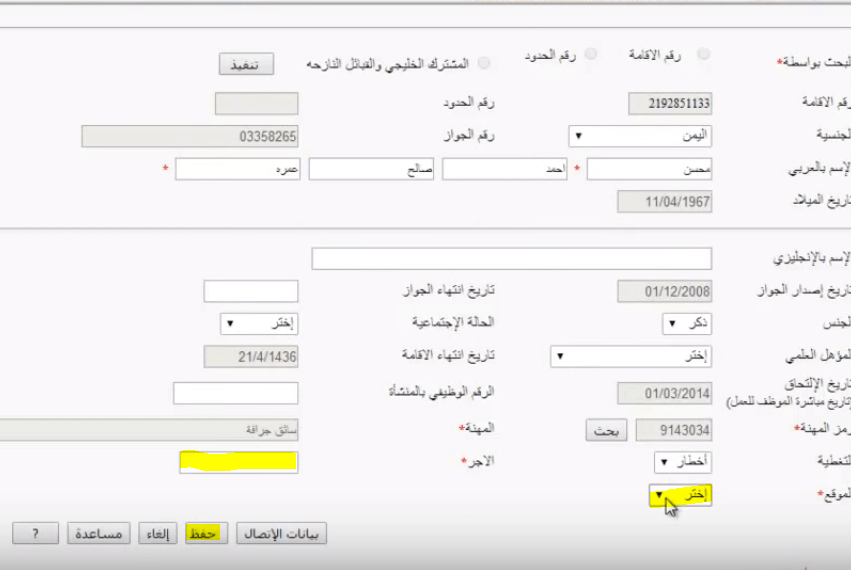Click the passport expiry date field
This screenshot has height=570, width=851.
click(251, 291)
